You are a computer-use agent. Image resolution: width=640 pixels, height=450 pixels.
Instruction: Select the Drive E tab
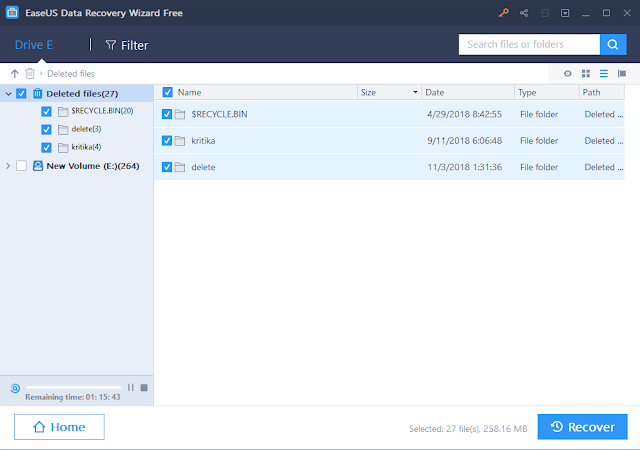[33, 45]
